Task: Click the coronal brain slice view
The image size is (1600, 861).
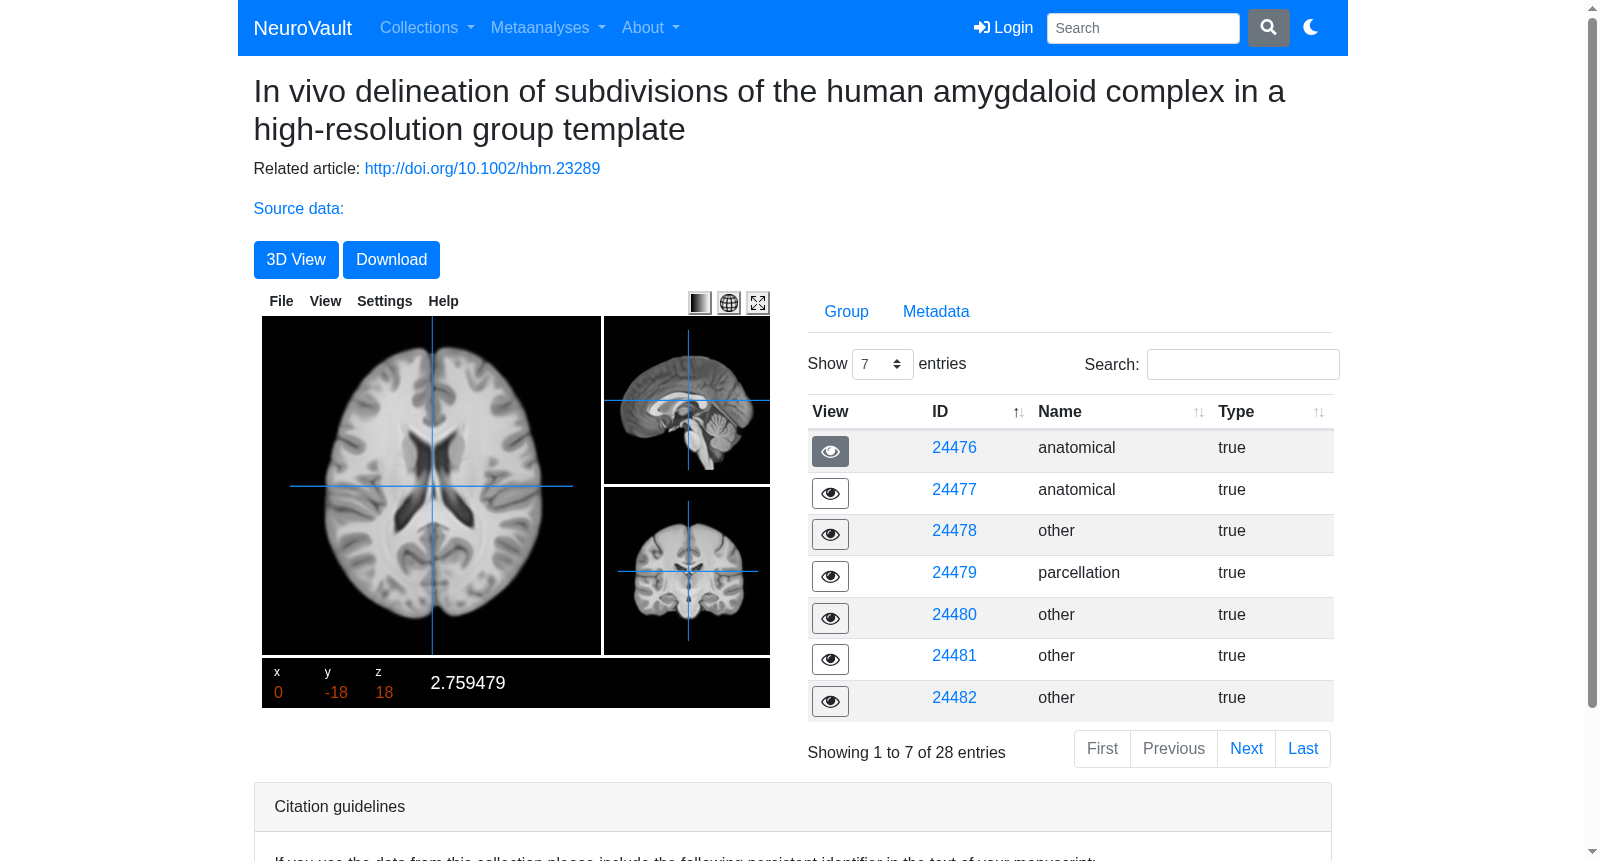Action: [x=687, y=571]
